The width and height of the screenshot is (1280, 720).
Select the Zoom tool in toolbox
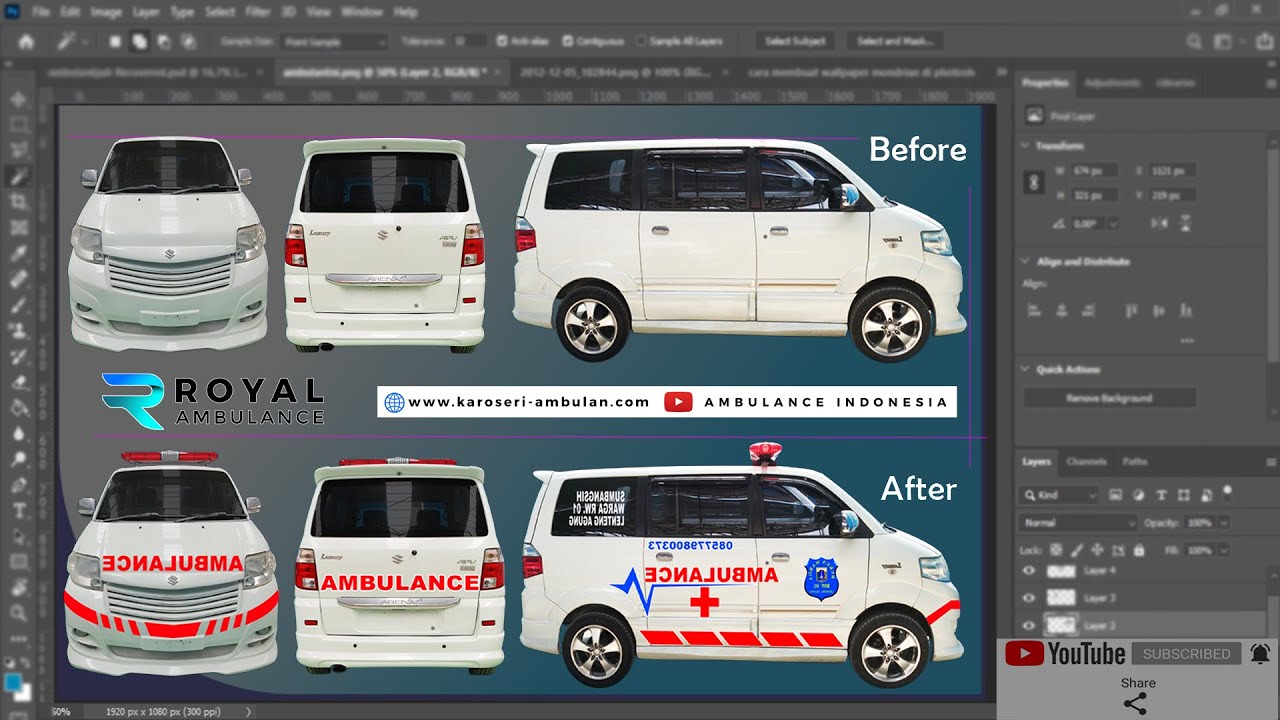(18, 613)
